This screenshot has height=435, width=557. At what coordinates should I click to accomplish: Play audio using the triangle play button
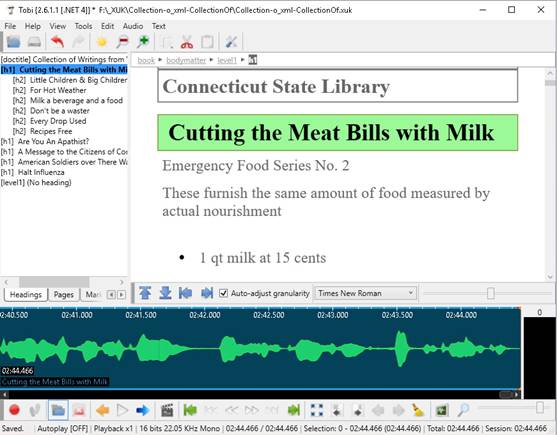[x=122, y=410]
